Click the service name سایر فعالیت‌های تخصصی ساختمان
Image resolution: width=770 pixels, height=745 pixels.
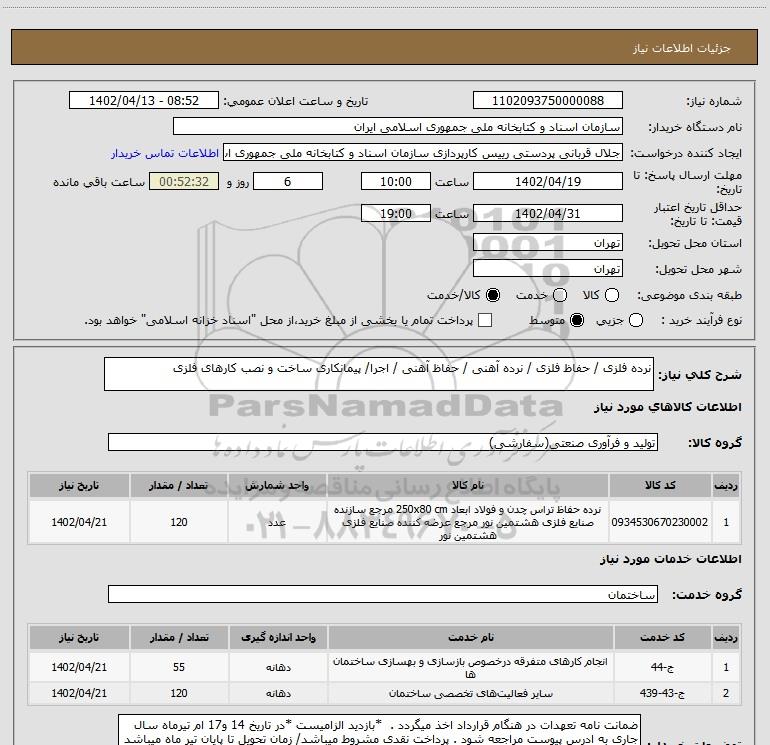click(x=470, y=693)
